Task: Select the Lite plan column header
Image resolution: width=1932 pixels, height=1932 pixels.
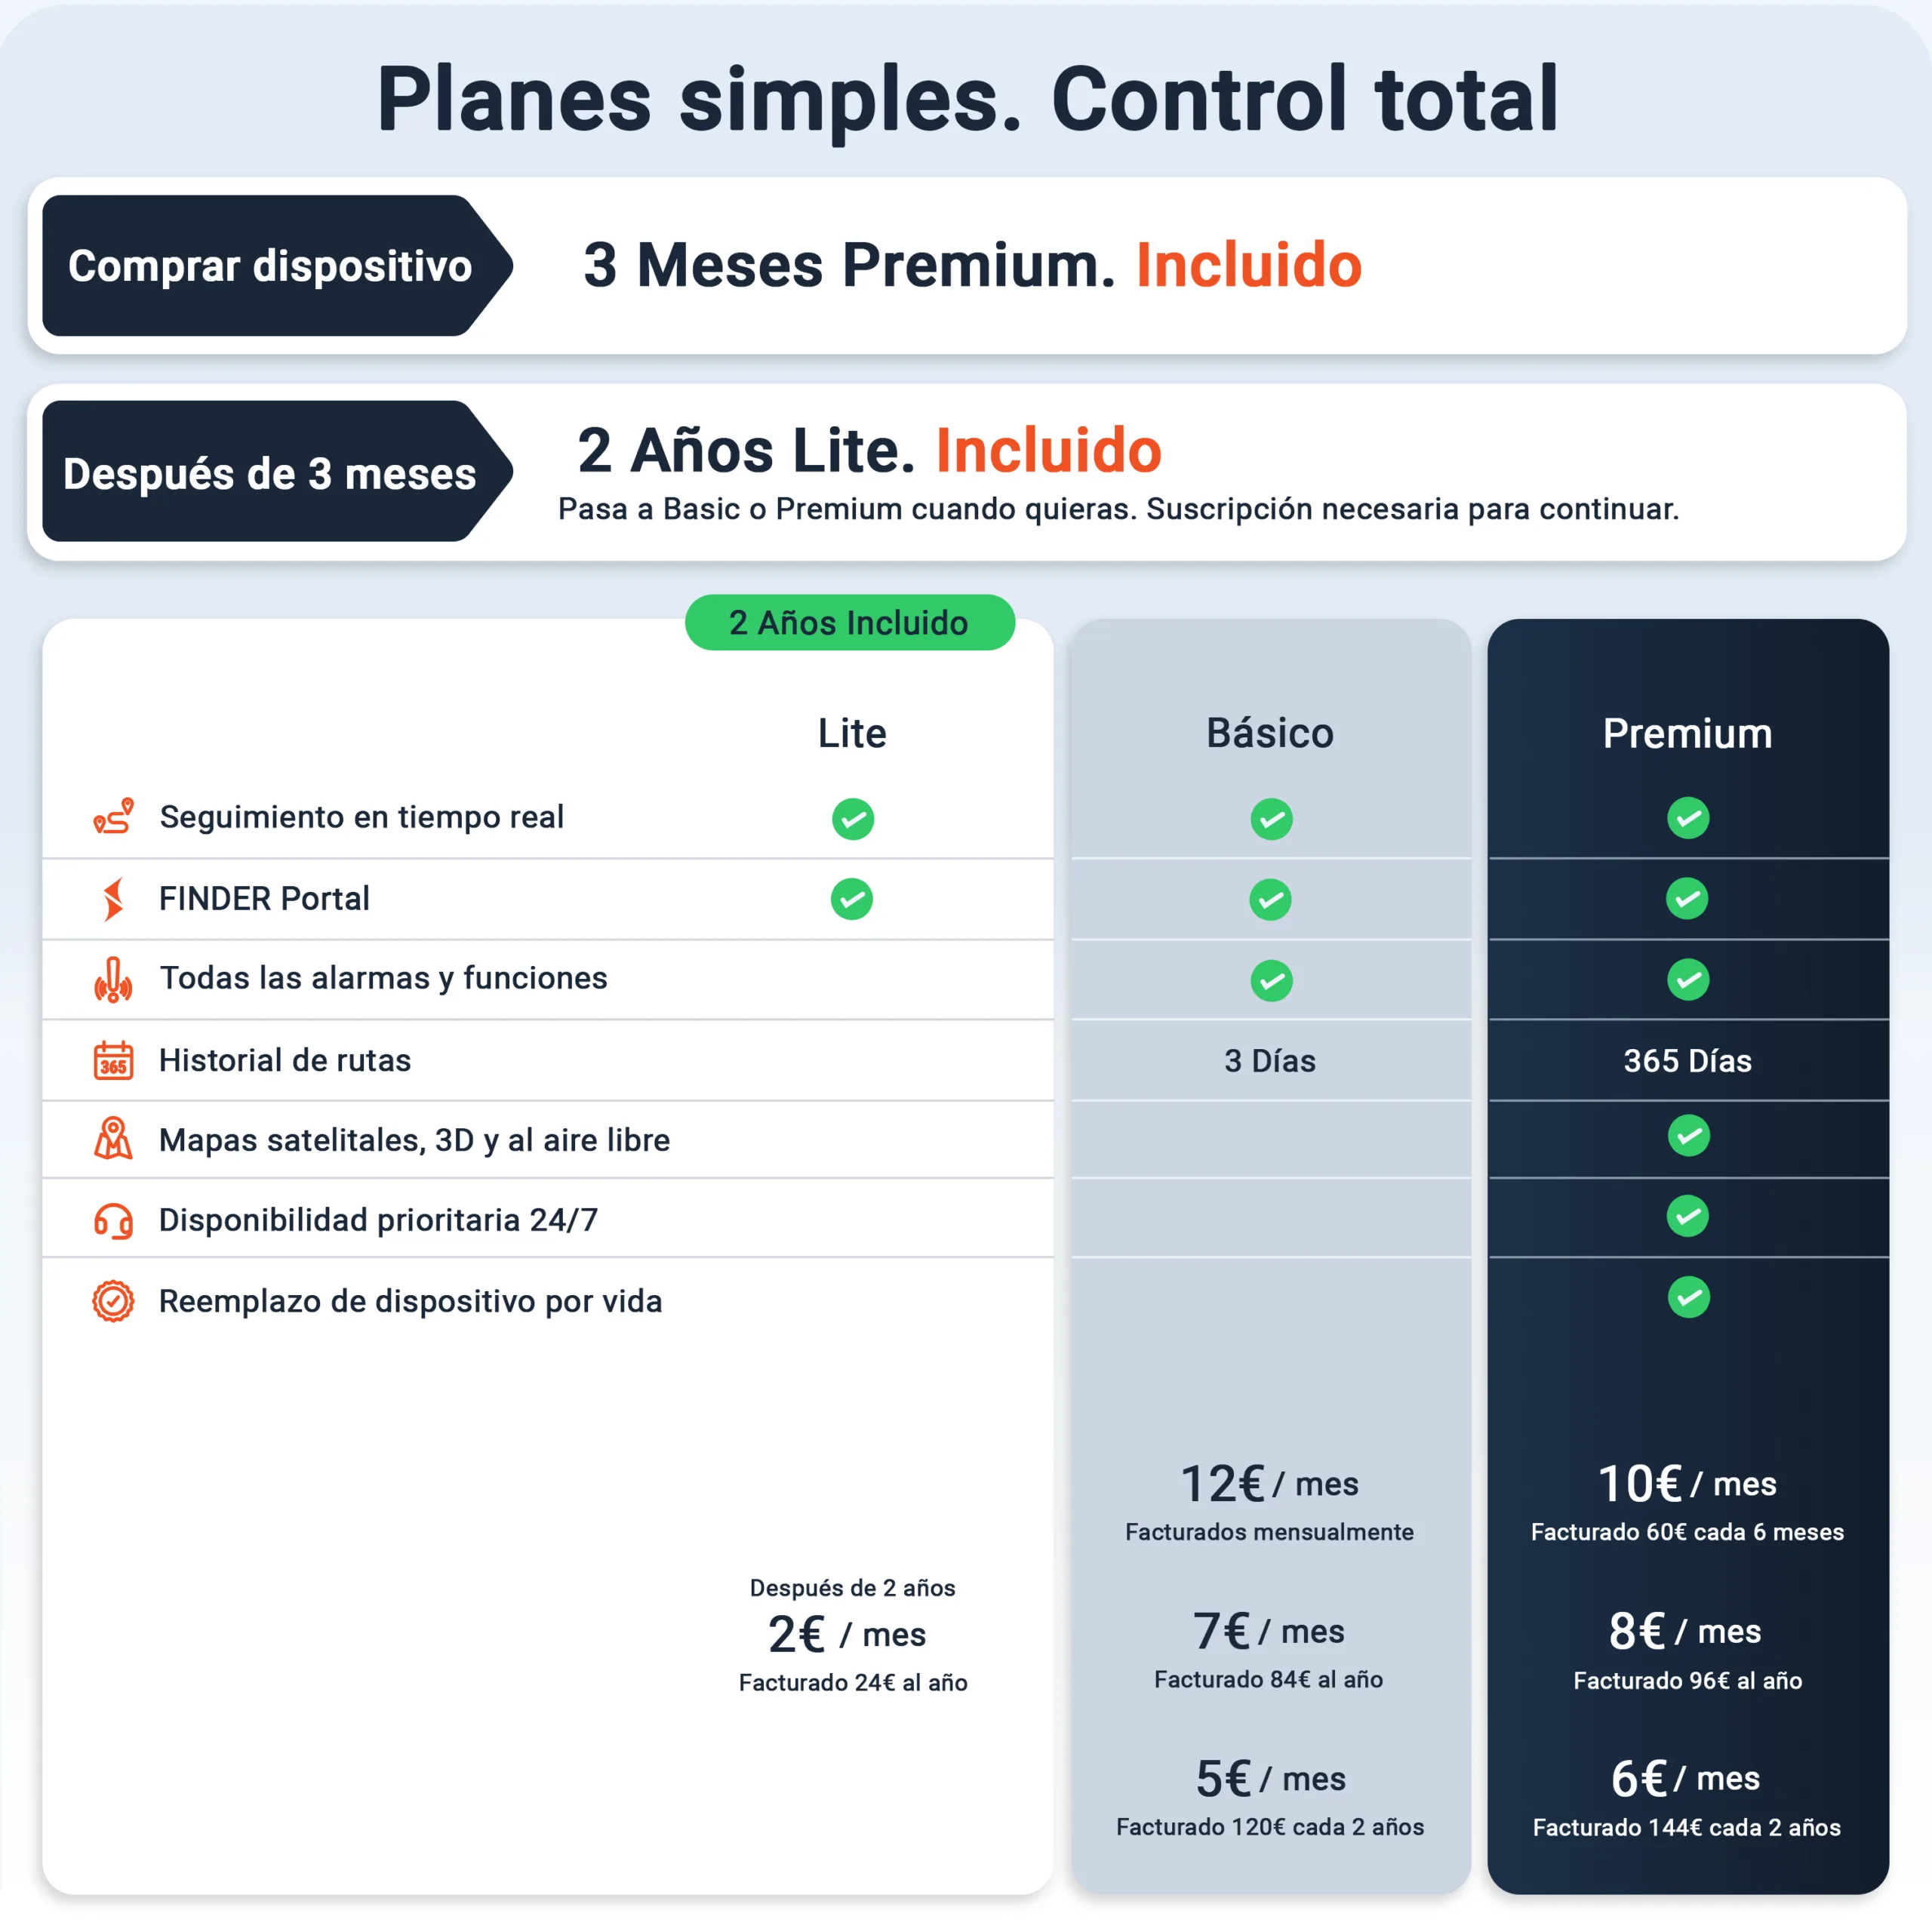Action: 852,733
